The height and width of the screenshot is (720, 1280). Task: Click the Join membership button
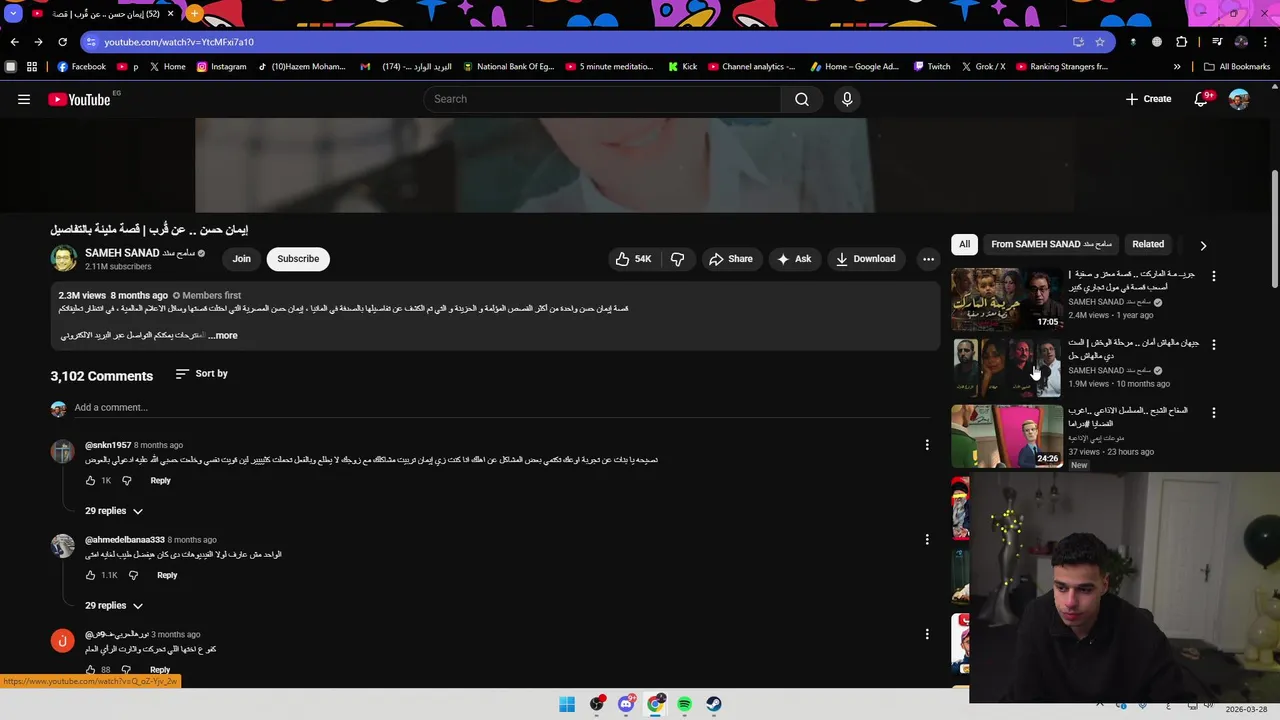tap(242, 259)
